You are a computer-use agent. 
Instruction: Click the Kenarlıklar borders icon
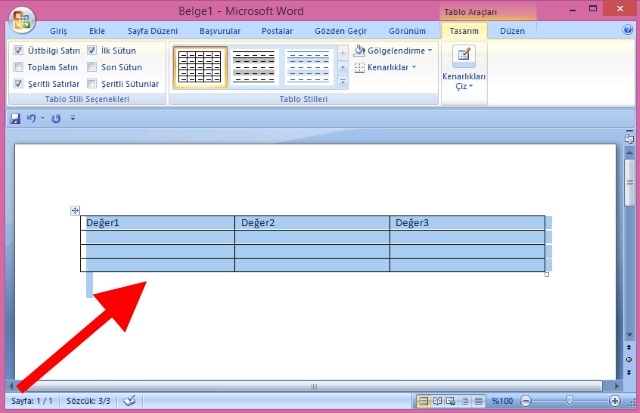[x=359, y=67]
